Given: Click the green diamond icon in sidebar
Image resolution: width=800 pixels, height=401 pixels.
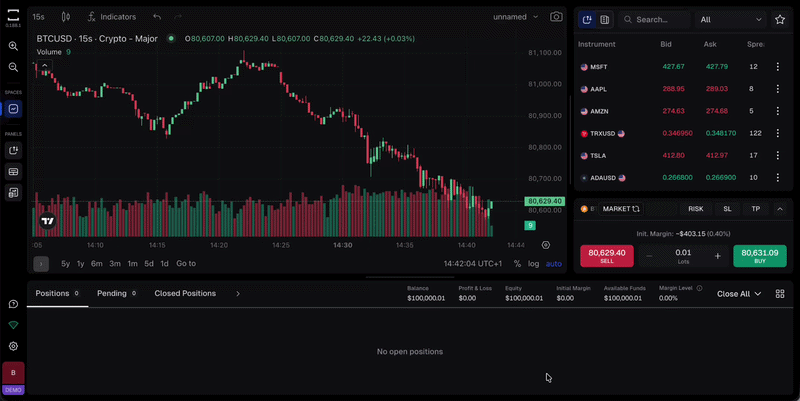Looking at the screenshot, I should 13,325.
